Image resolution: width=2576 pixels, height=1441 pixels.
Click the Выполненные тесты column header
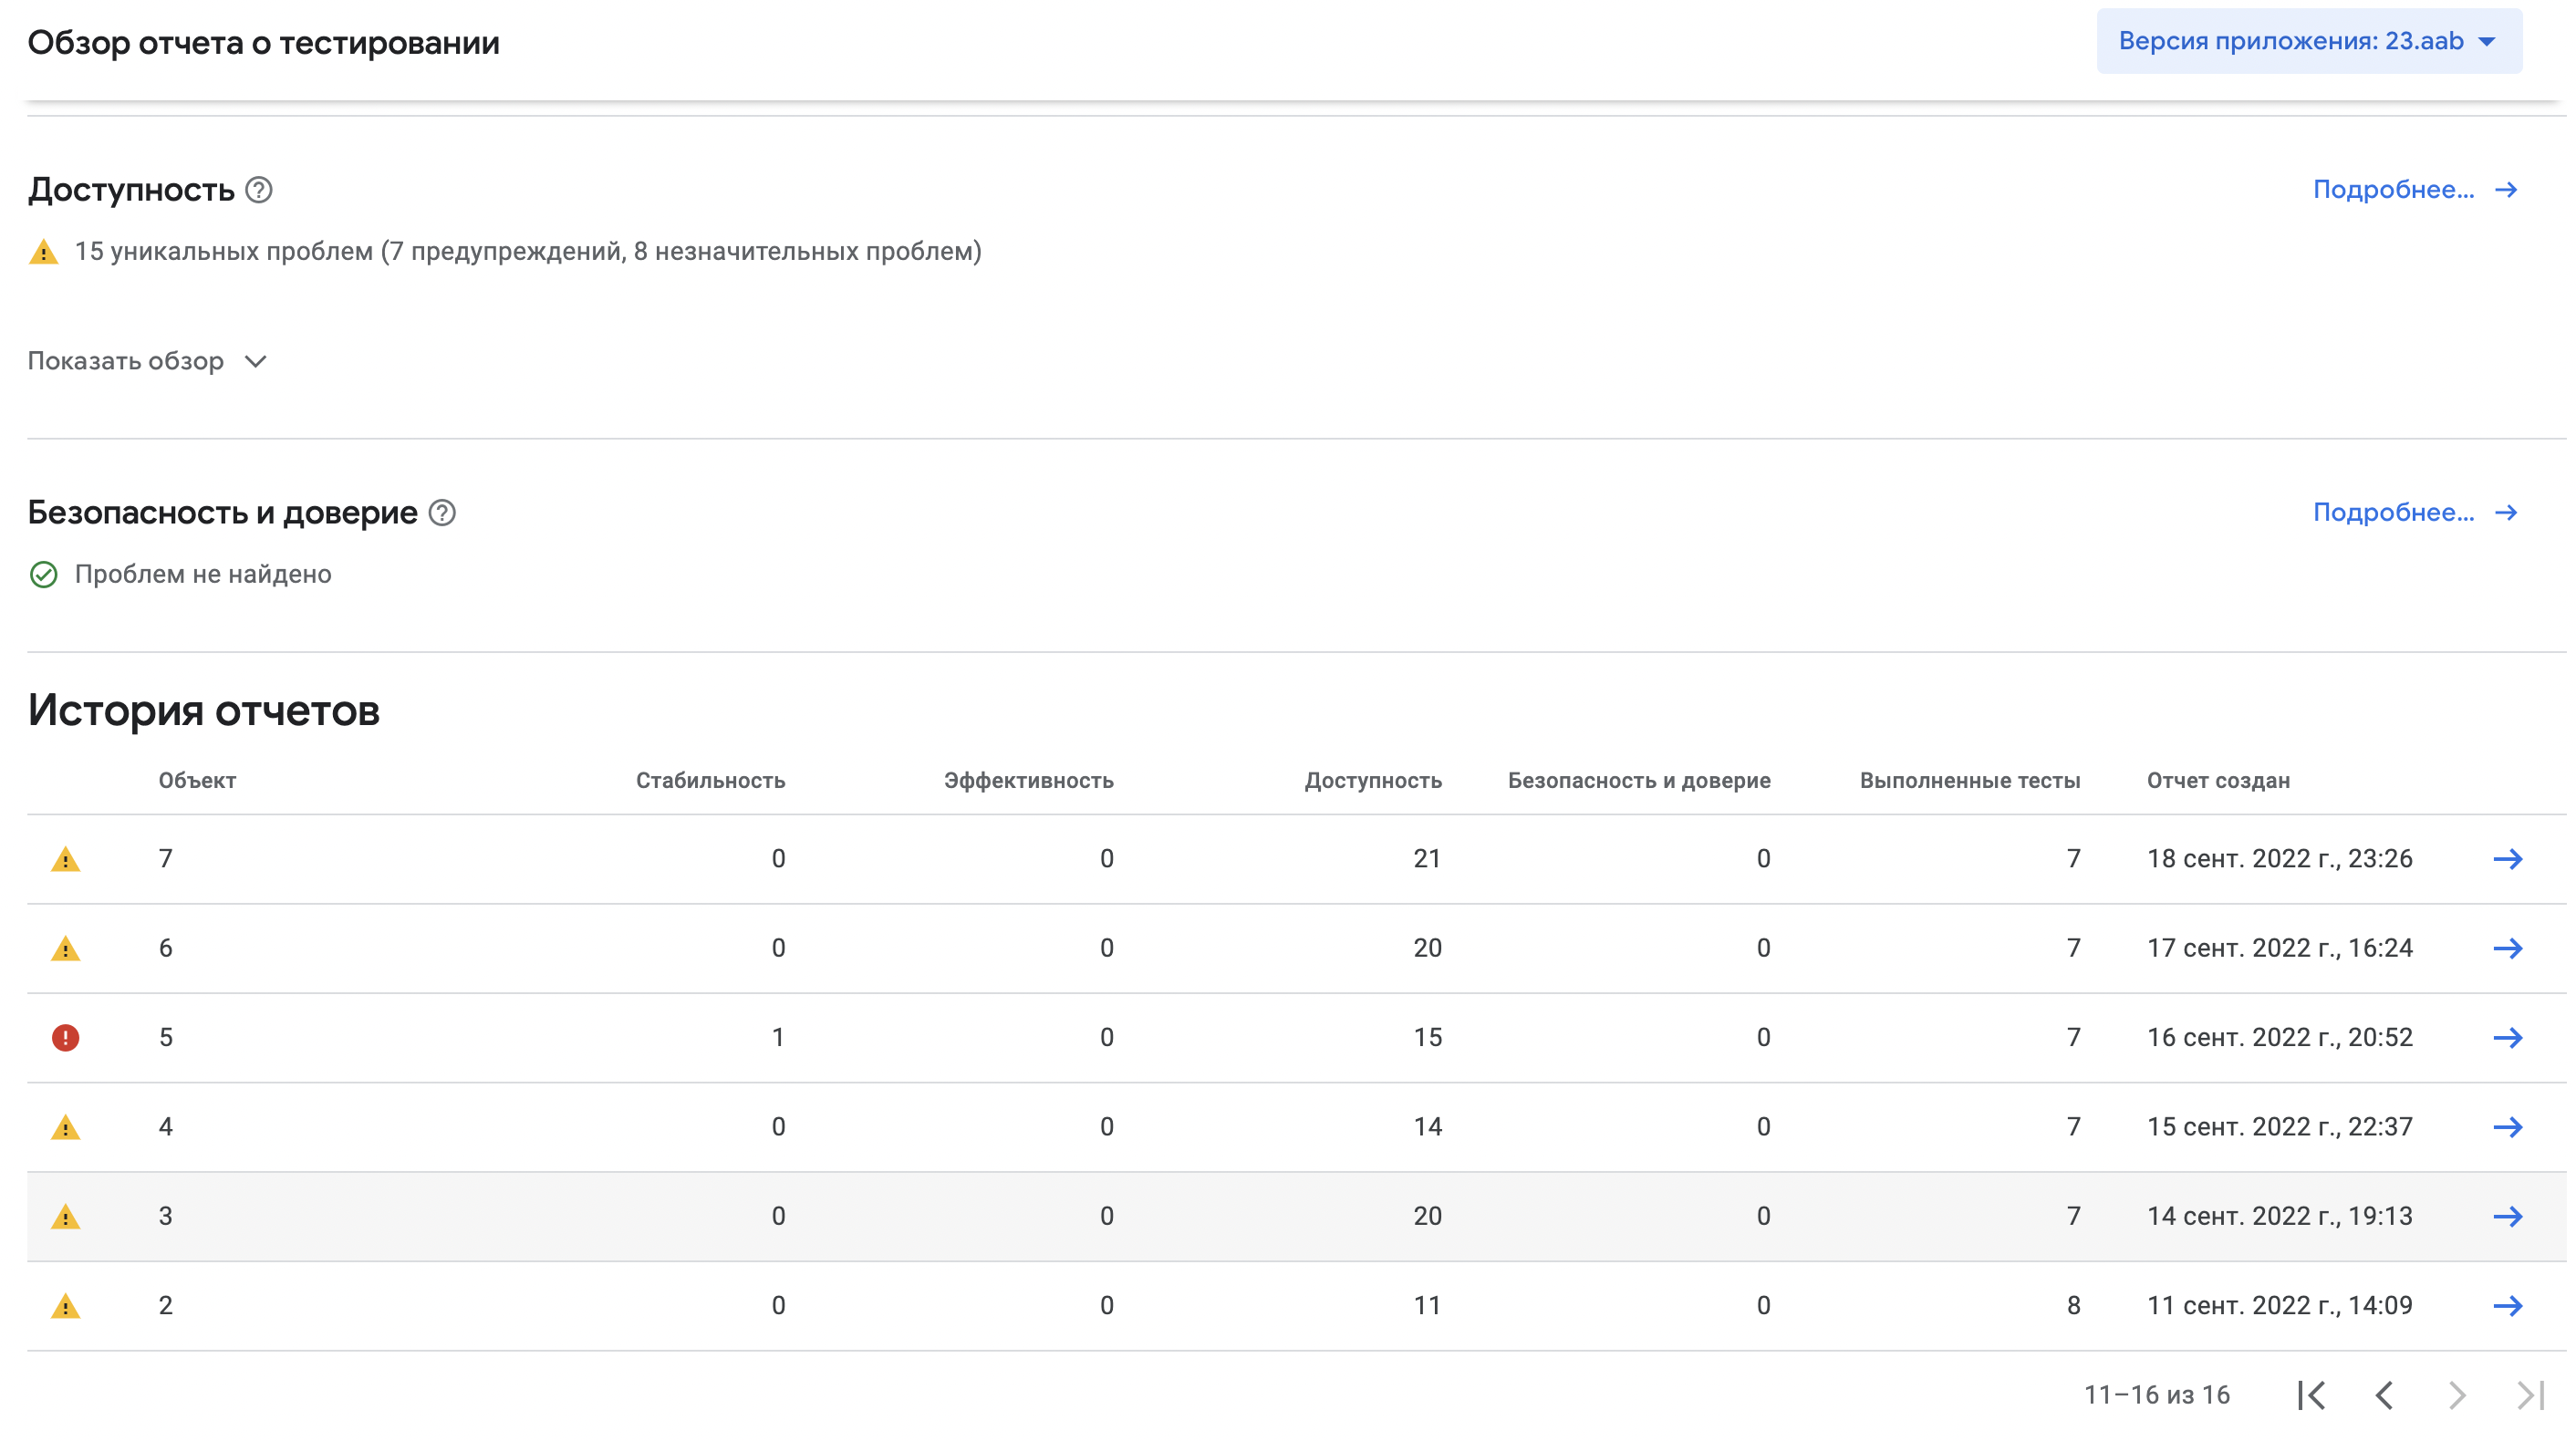pyautogui.click(x=1969, y=781)
